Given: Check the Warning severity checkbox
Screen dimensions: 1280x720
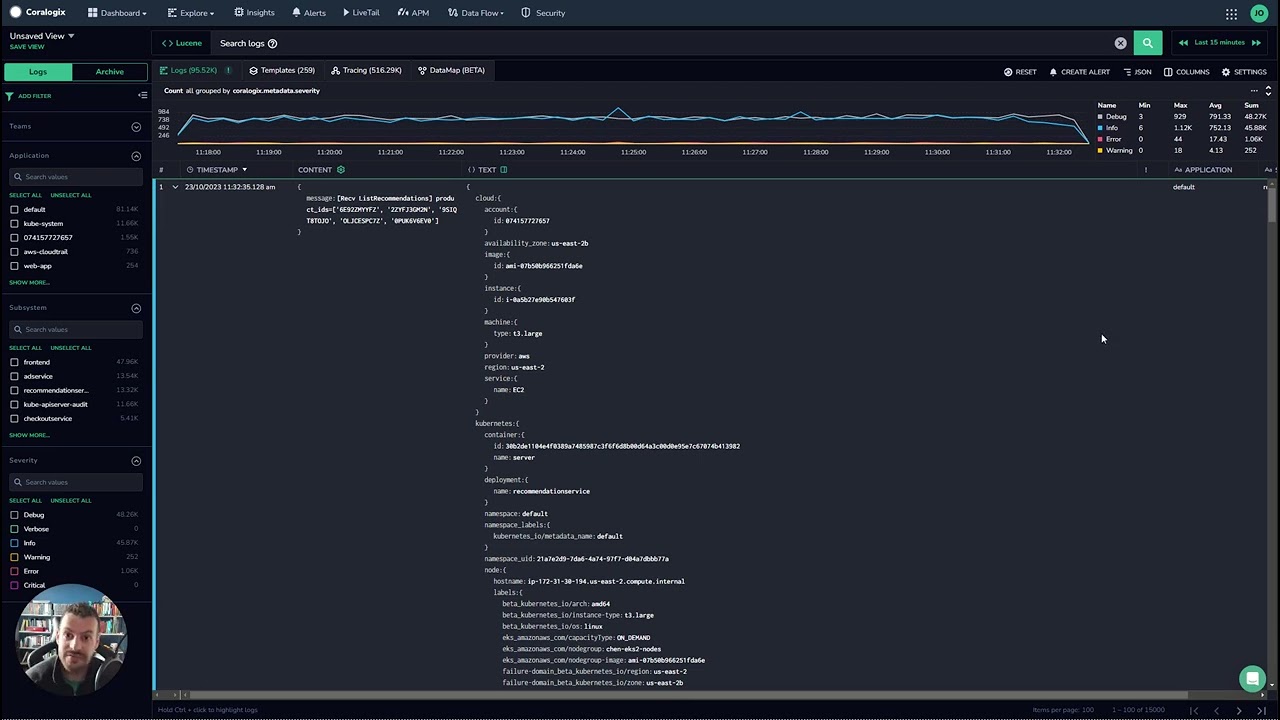Looking at the screenshot, I should [14, 557].
